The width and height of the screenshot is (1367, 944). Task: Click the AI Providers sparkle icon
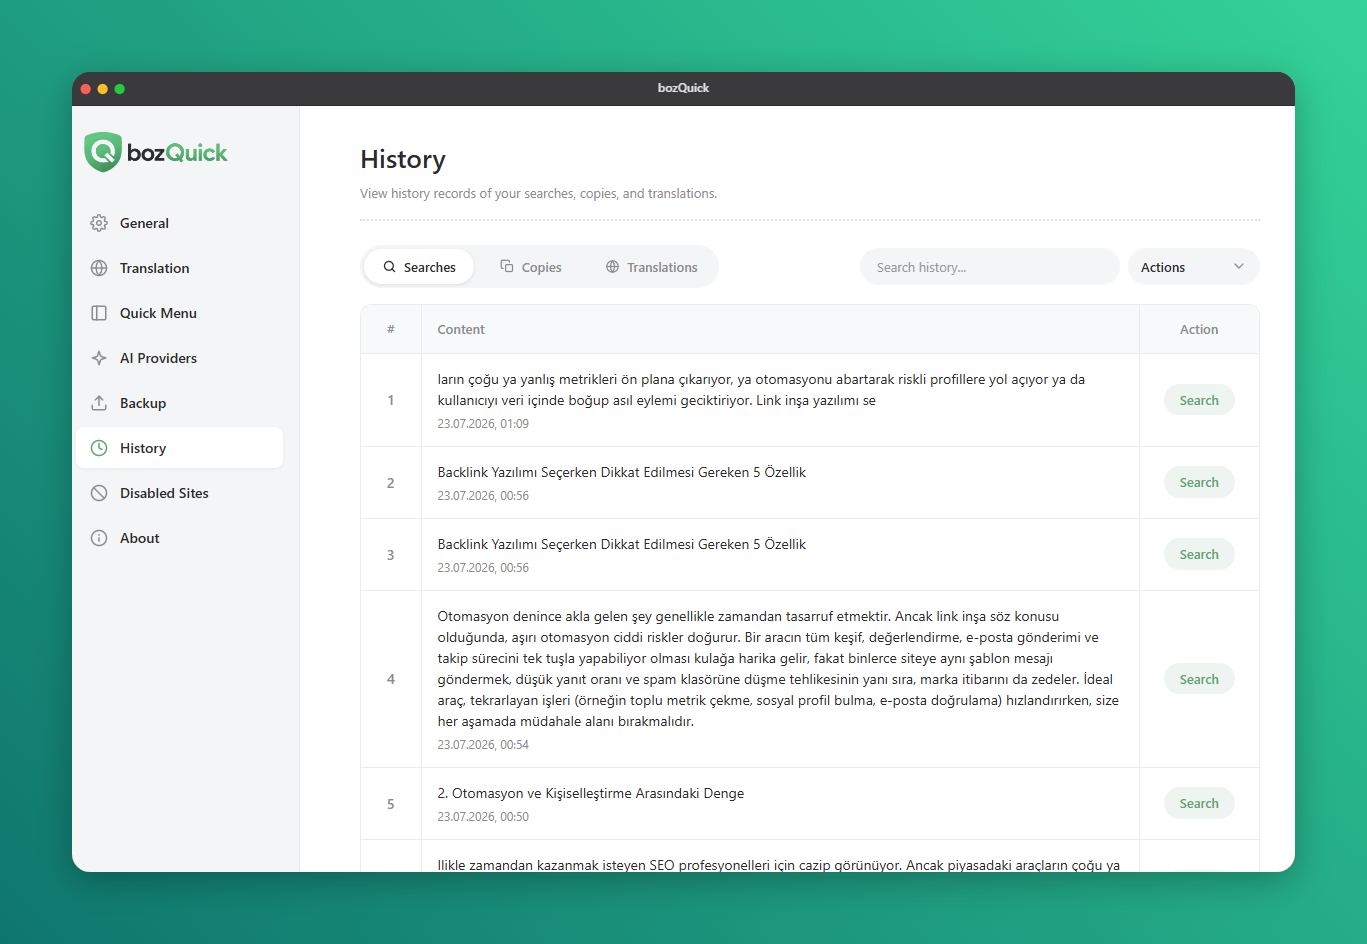[x=99, y=358]
